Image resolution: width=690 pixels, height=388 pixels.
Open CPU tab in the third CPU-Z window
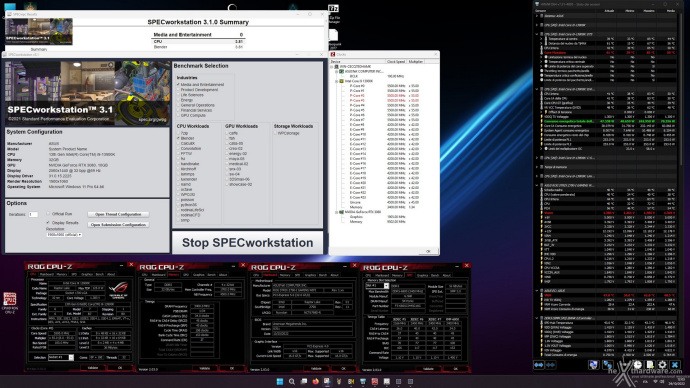click(257, 275)
